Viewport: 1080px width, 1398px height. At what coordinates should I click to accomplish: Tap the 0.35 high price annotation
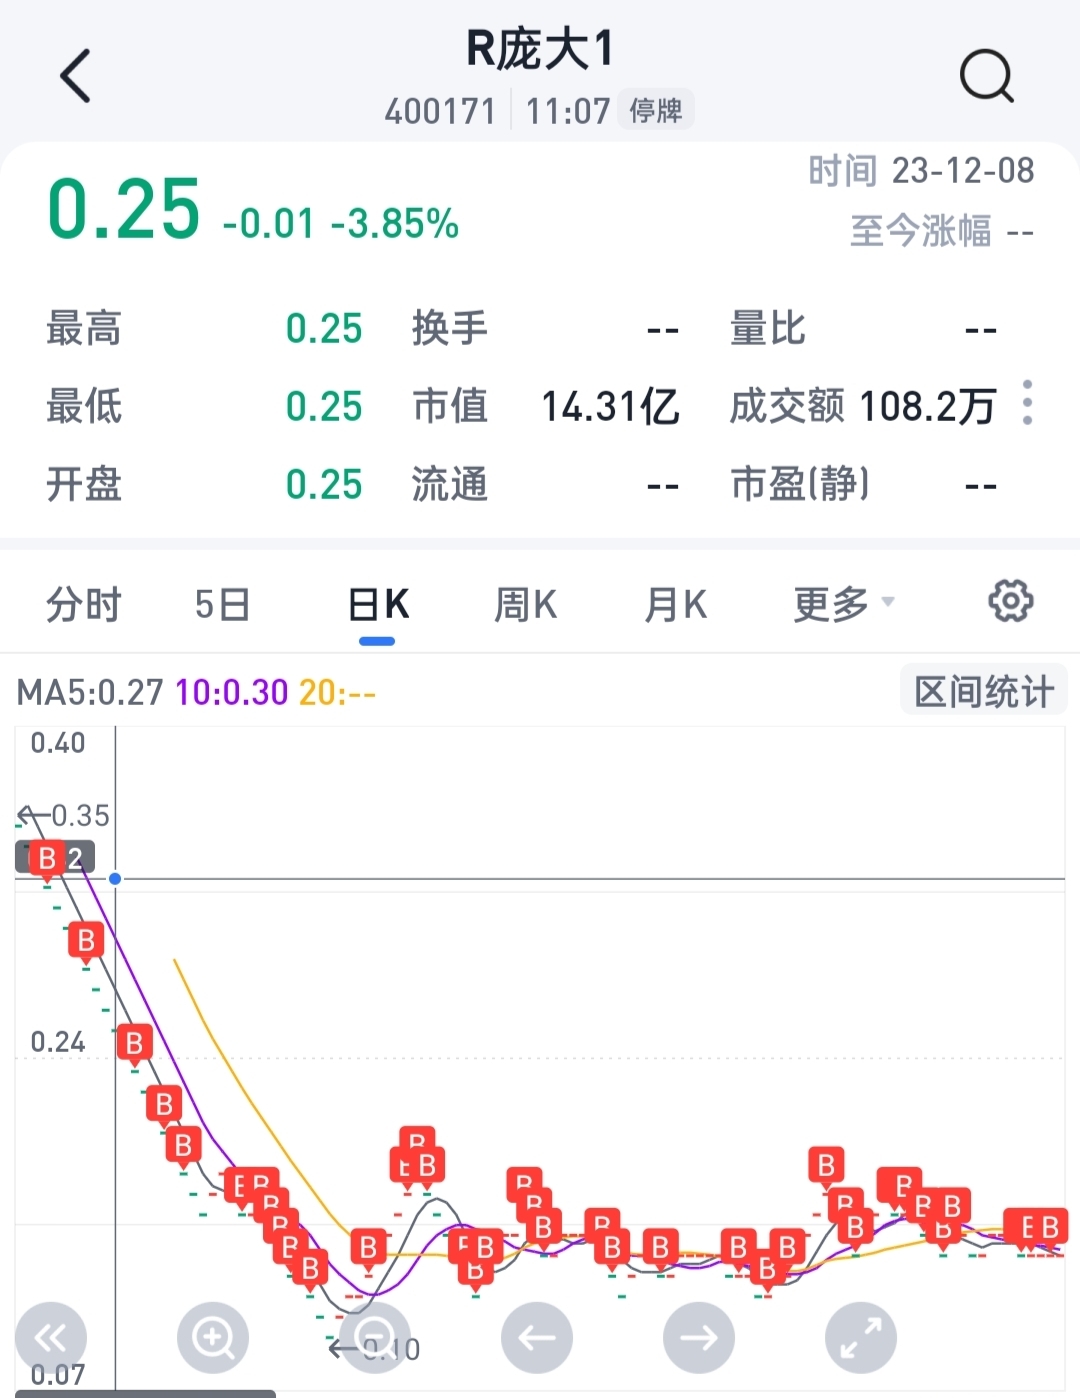pos(80,816)
